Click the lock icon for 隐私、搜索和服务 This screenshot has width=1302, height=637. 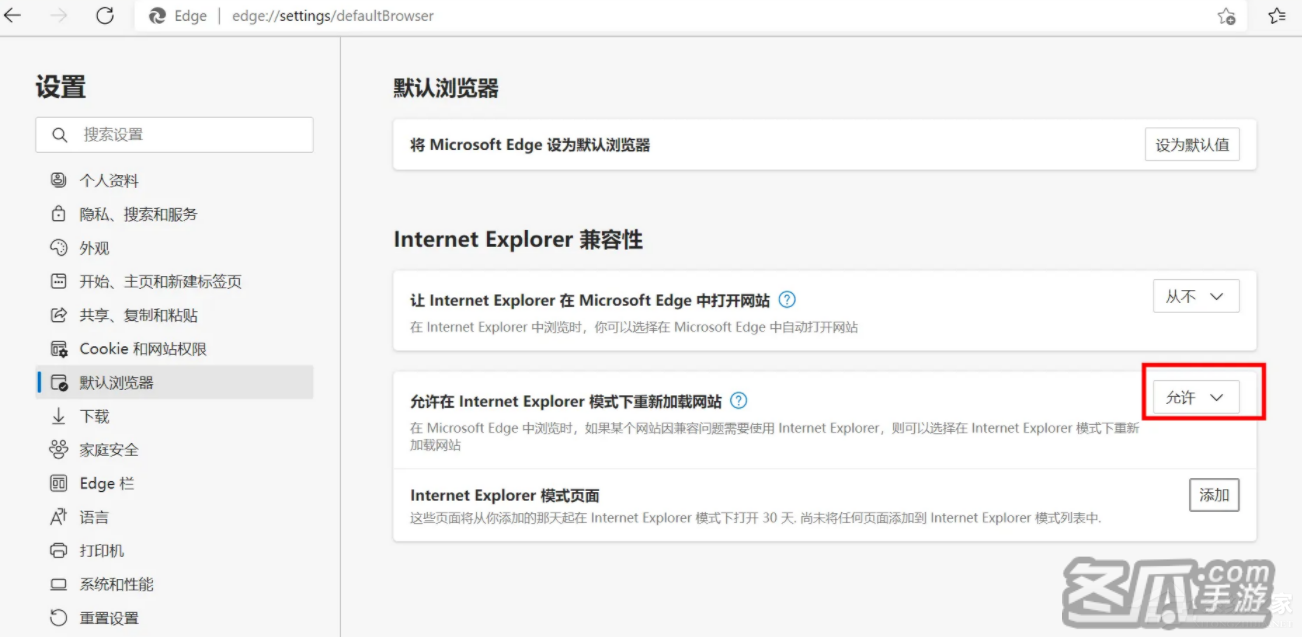point(58,214)
